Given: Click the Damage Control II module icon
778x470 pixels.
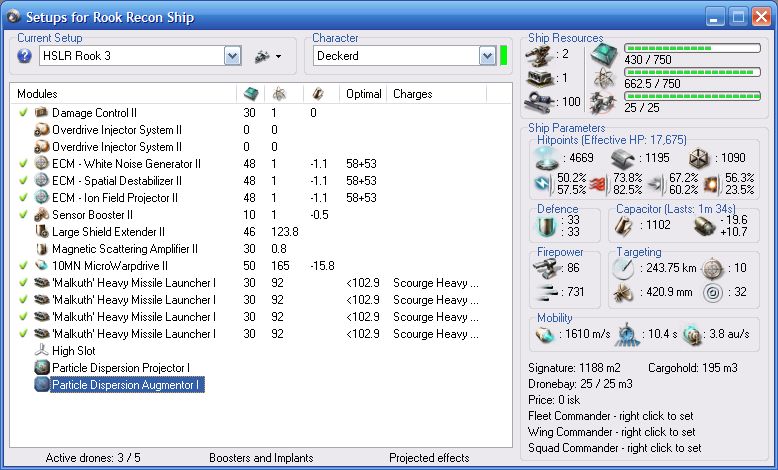Looking at the screenshot, I should [42, 113].
